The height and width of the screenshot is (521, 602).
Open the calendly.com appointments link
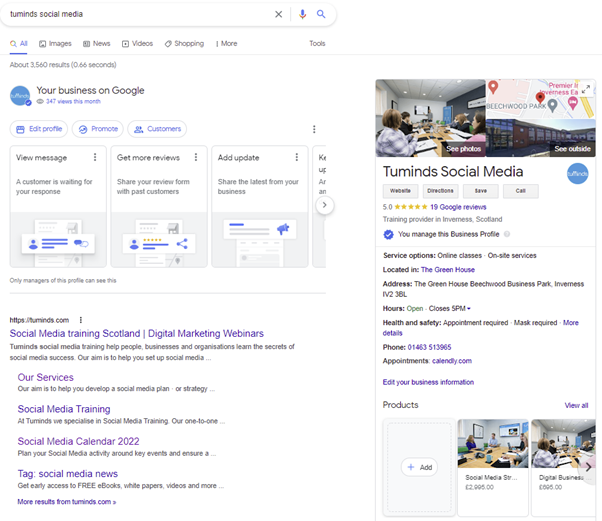[x=452, y=361]
